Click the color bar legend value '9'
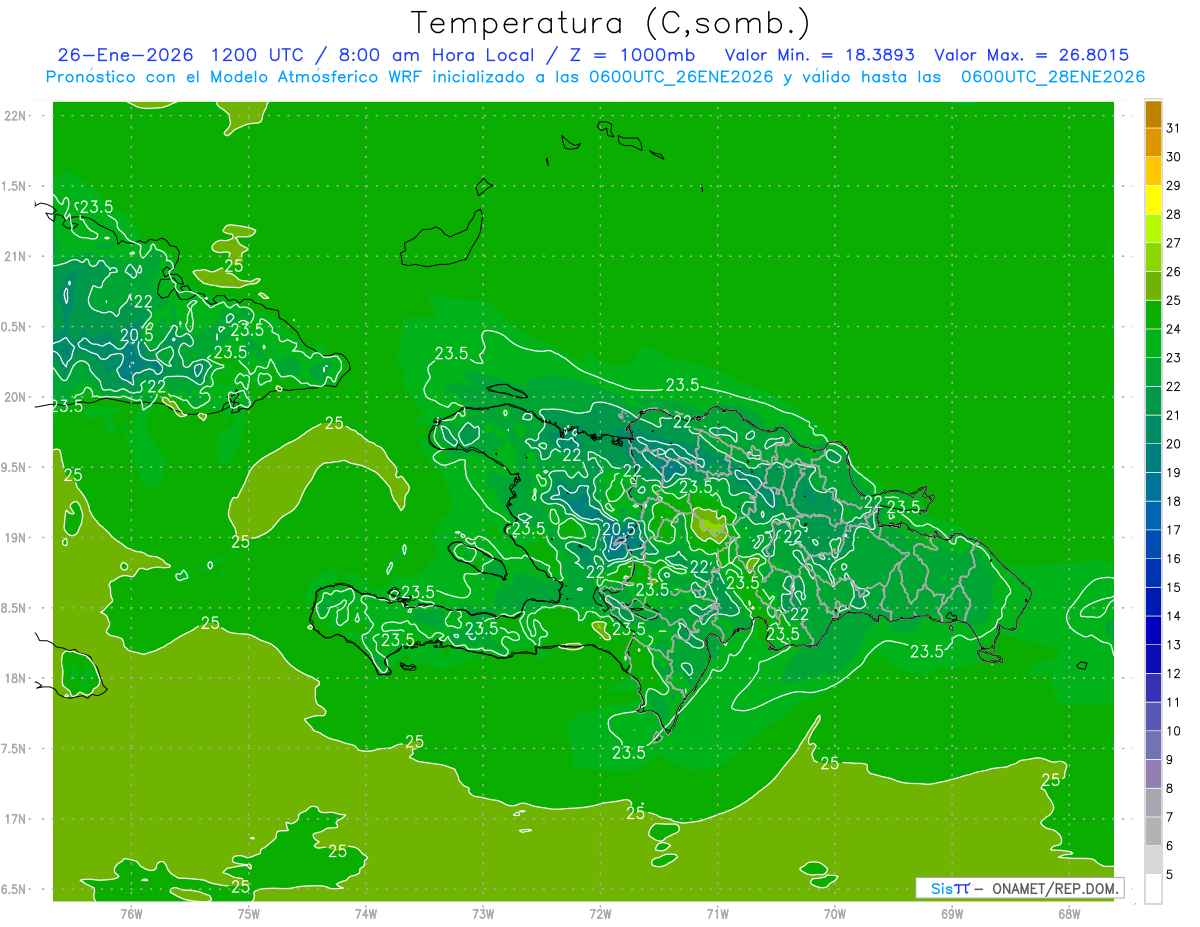1200x927 pixels. [x=1170, y=760]
